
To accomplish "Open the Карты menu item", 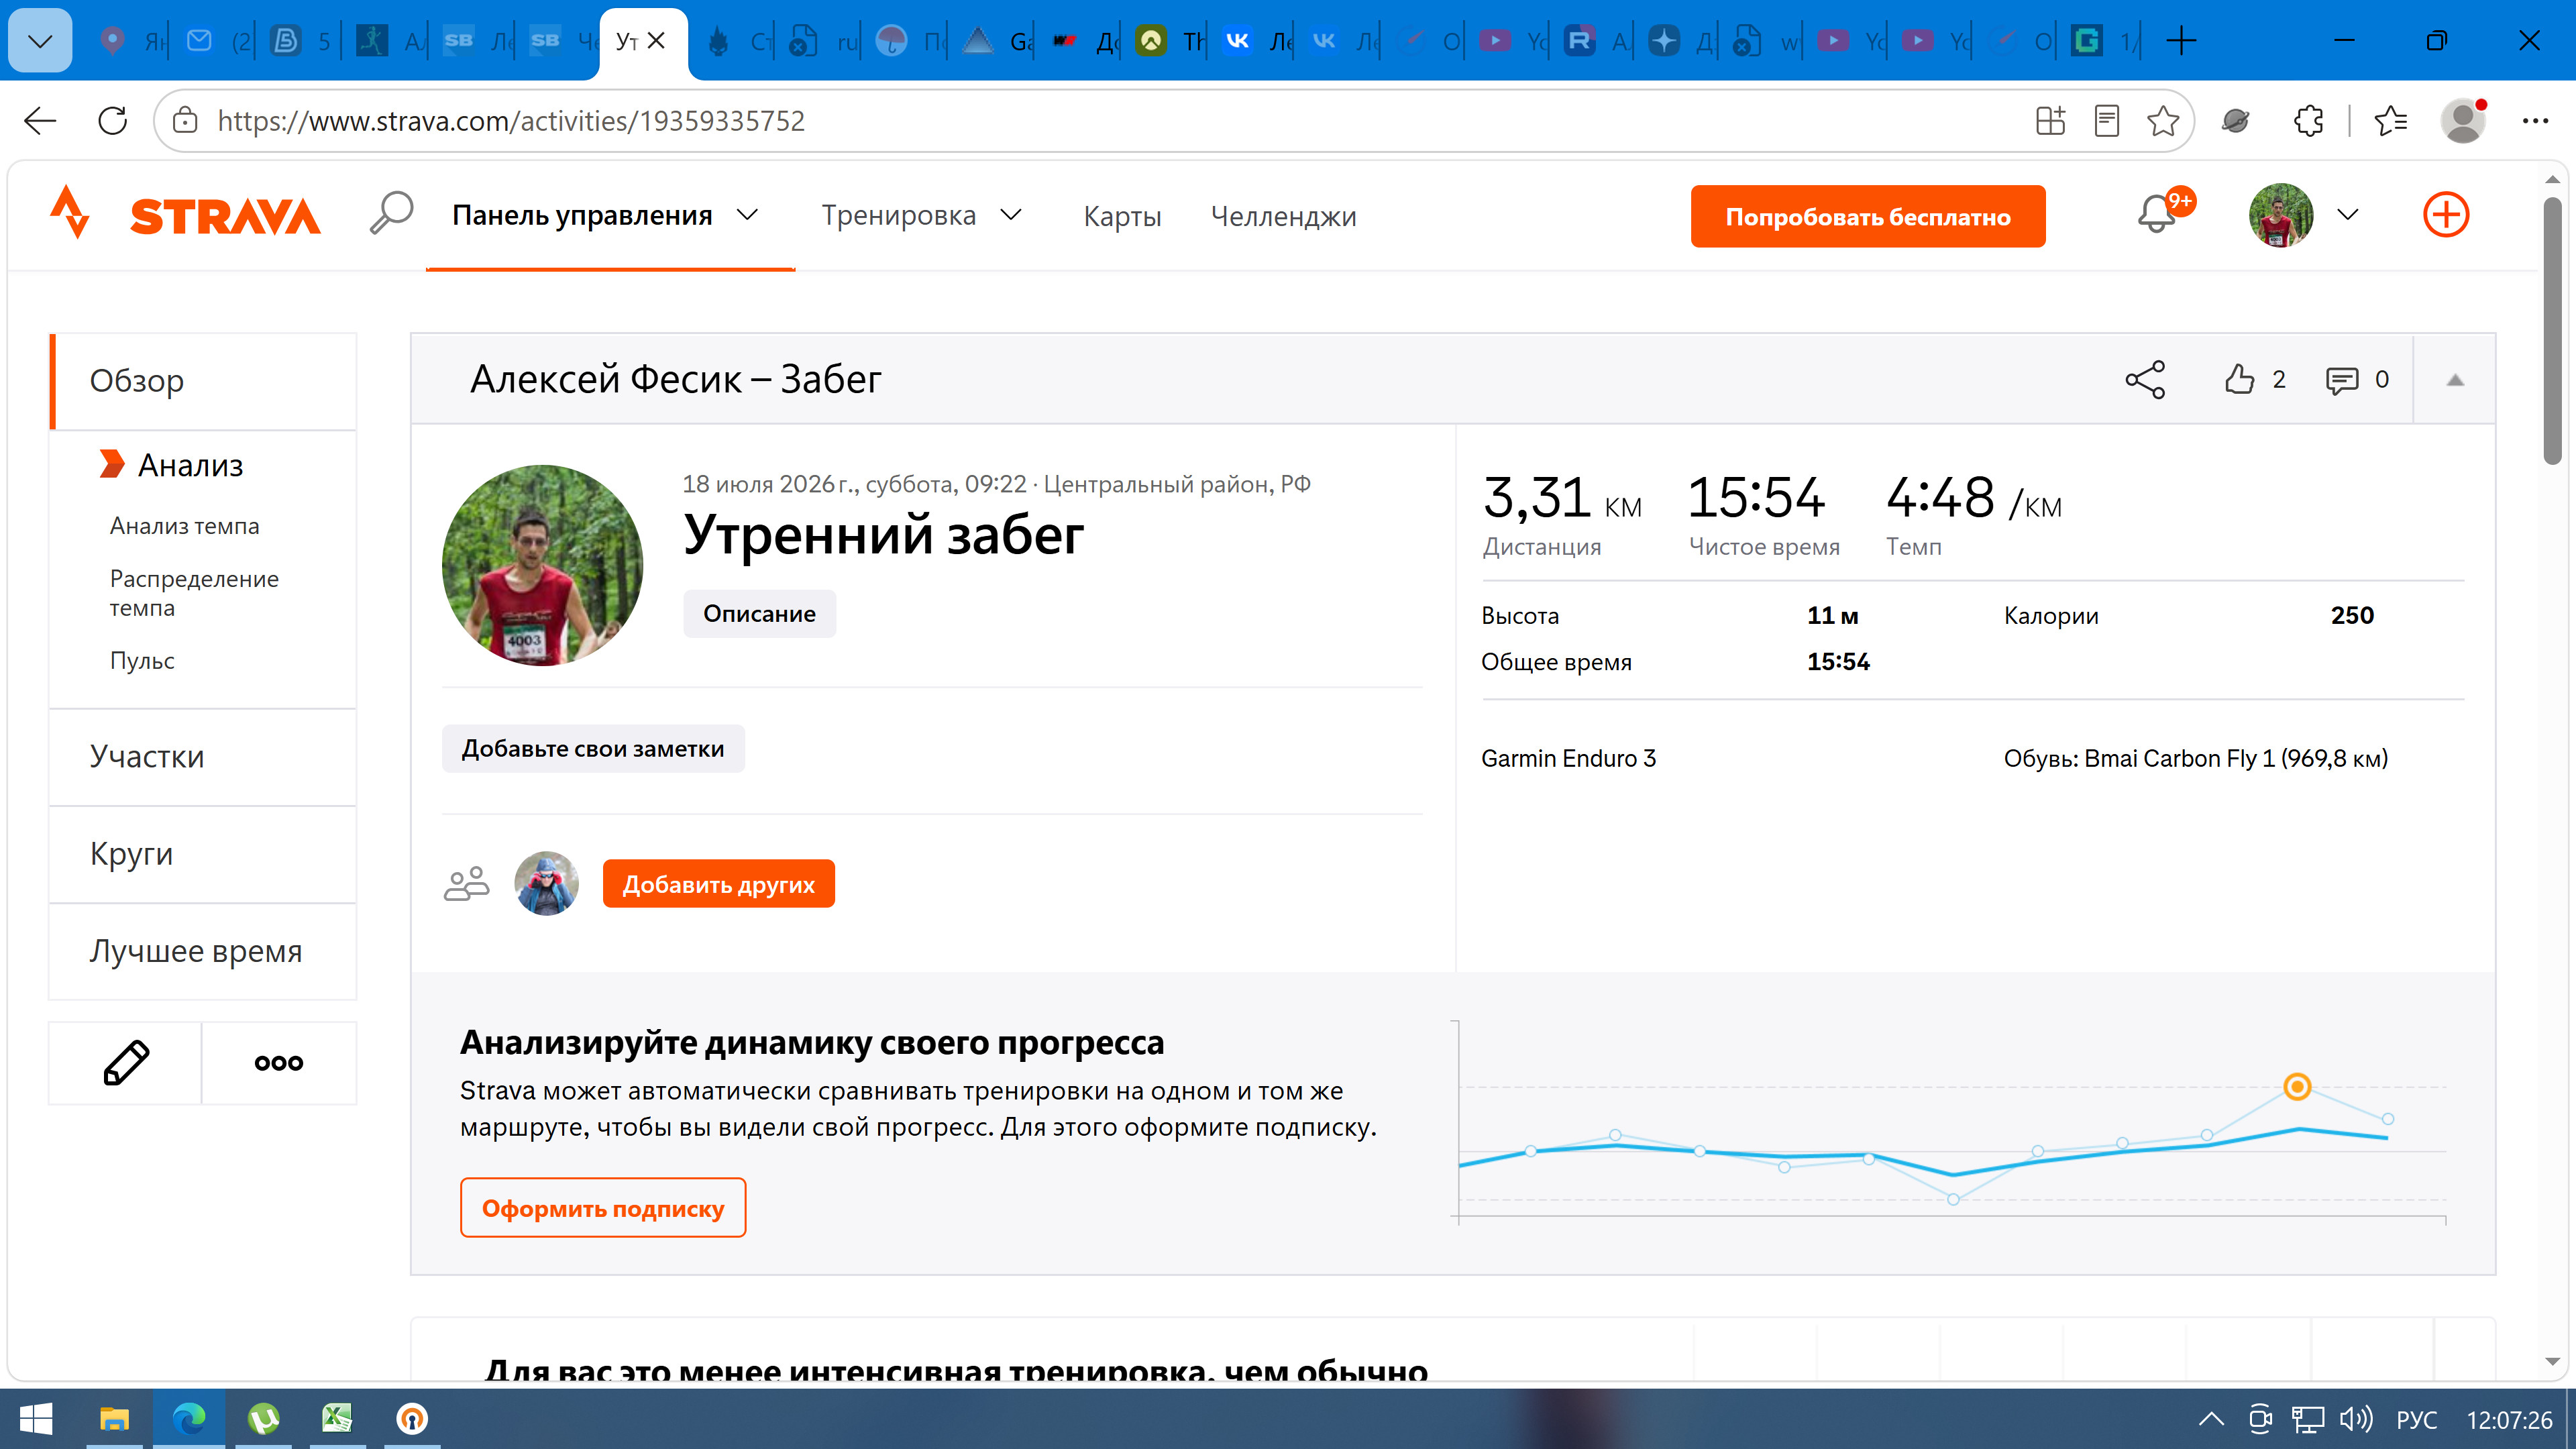I will [1122, 216].
